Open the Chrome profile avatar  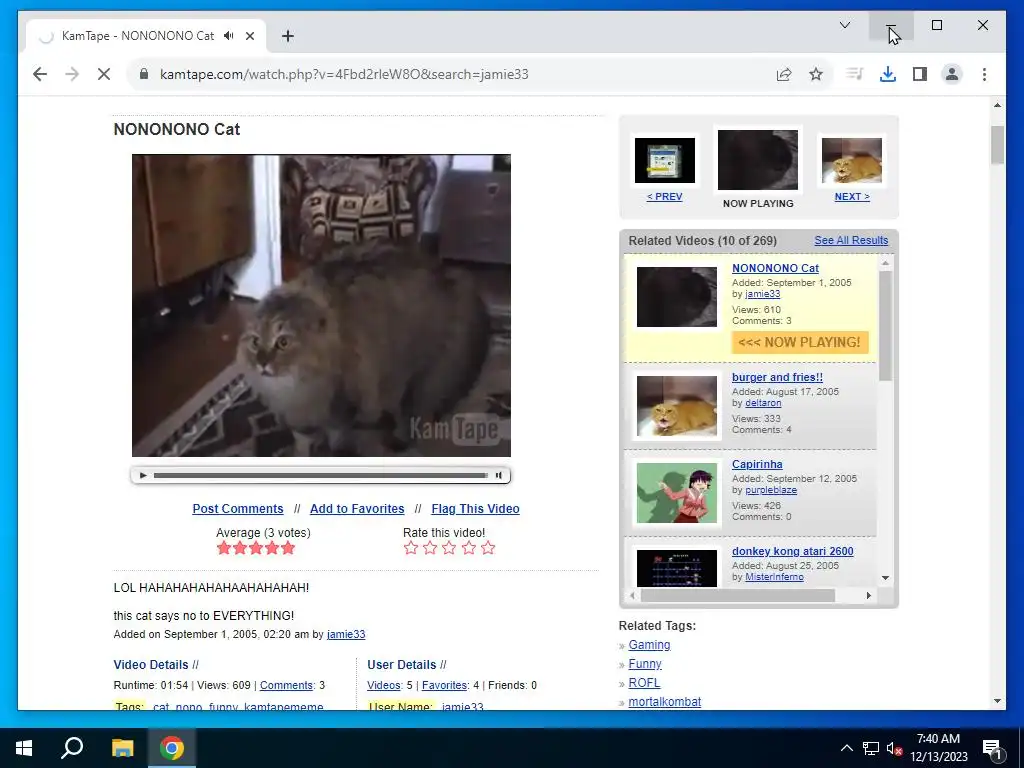pyautogui.click(x=952, y=74)
